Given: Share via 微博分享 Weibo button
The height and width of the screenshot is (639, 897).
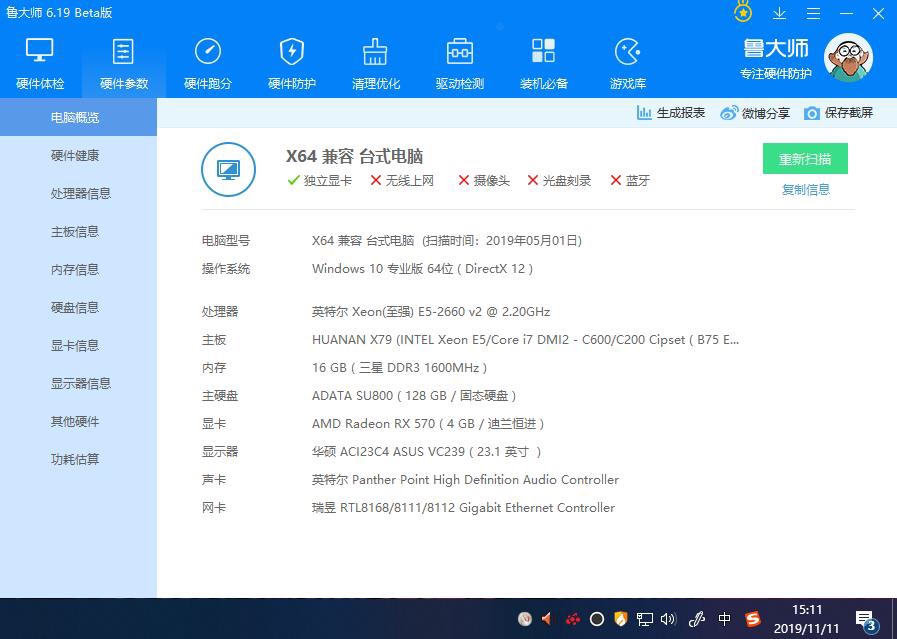Looking at the screenshot, I should [755, 113].
